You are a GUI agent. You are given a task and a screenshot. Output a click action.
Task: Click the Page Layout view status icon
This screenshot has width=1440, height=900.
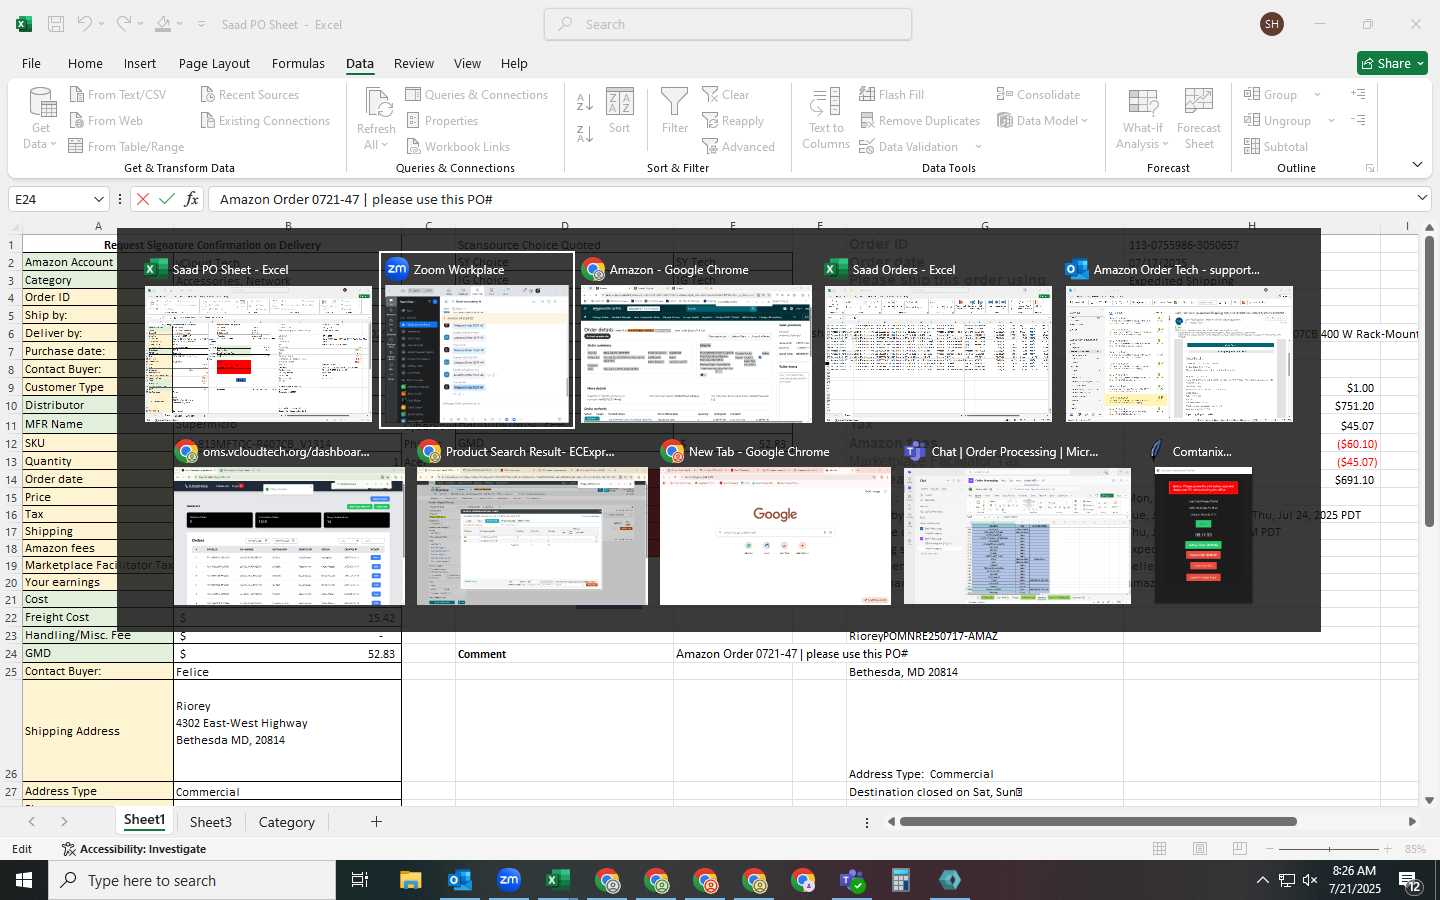(x=1199, y=849)
